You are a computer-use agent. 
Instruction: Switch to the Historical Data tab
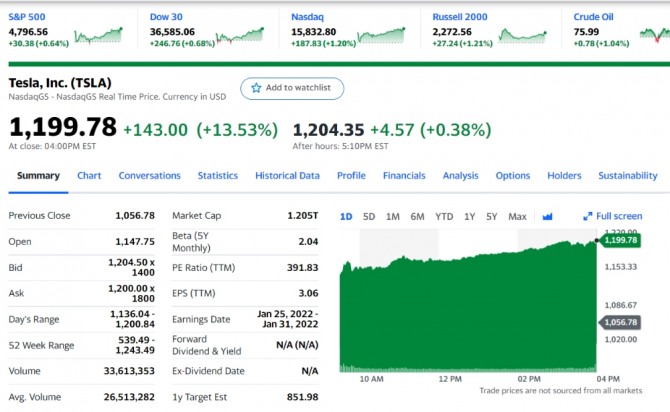coord(287,176)
